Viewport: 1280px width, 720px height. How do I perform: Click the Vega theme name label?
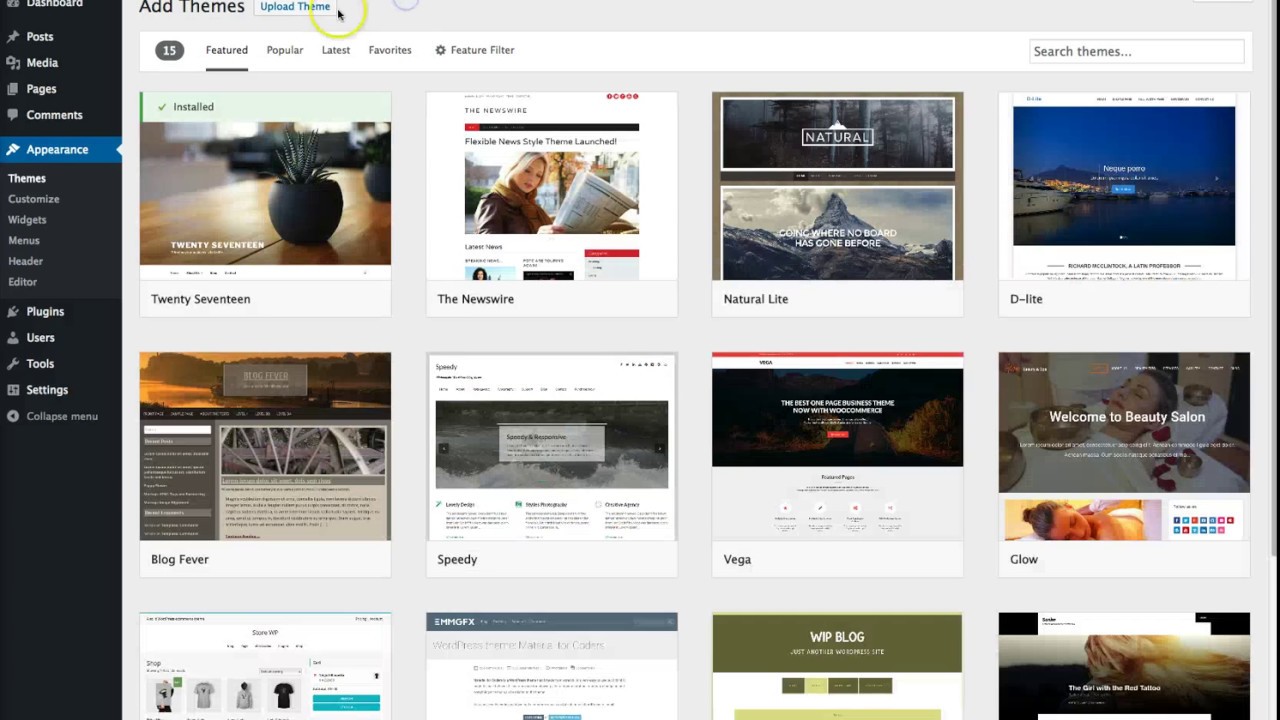tap(737, 559)
